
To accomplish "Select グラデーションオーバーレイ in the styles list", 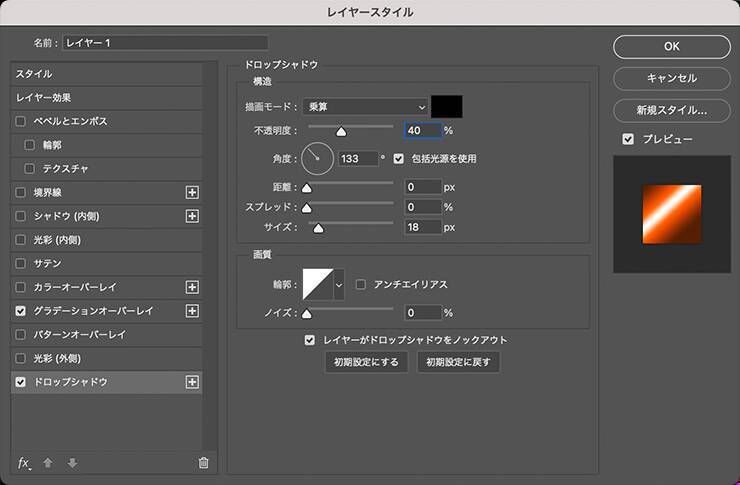I will click(95, 311).
